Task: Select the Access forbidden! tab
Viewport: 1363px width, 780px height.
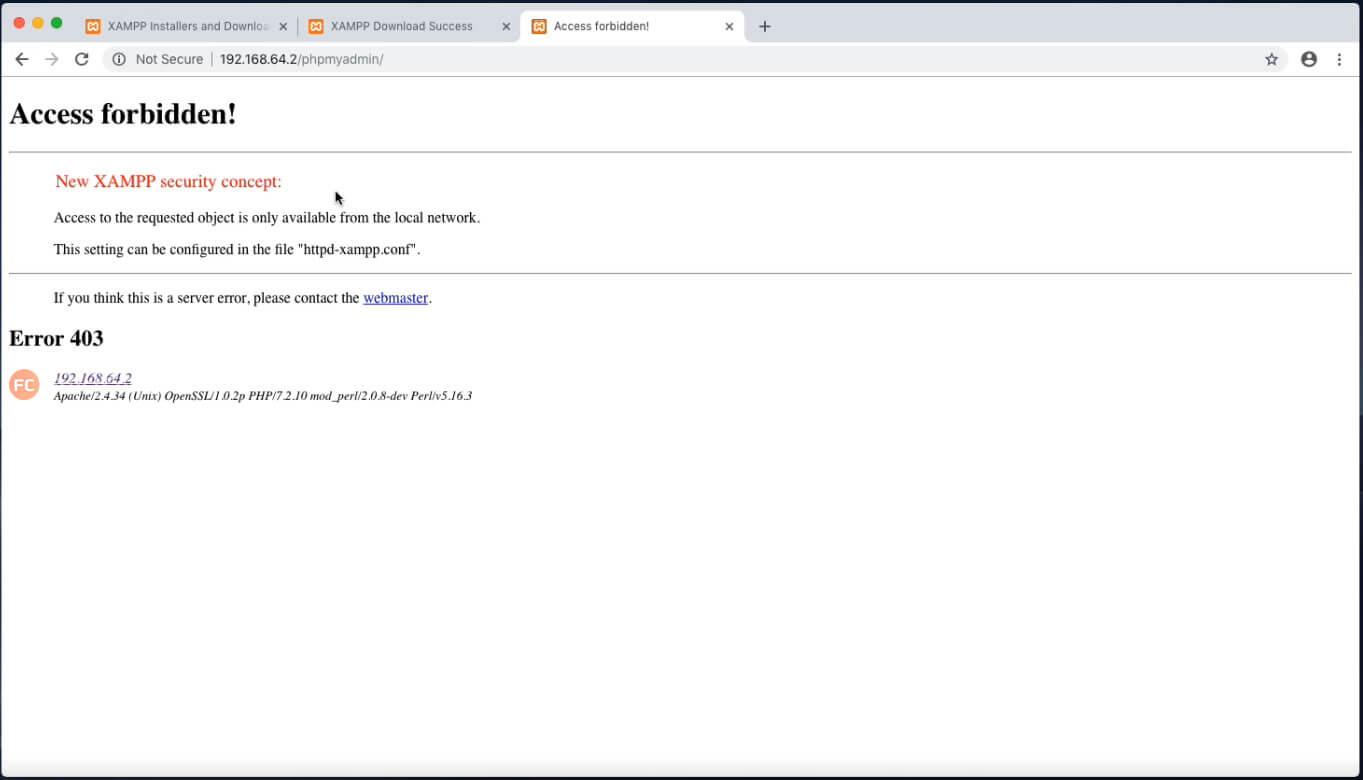Action: [632, 26]
